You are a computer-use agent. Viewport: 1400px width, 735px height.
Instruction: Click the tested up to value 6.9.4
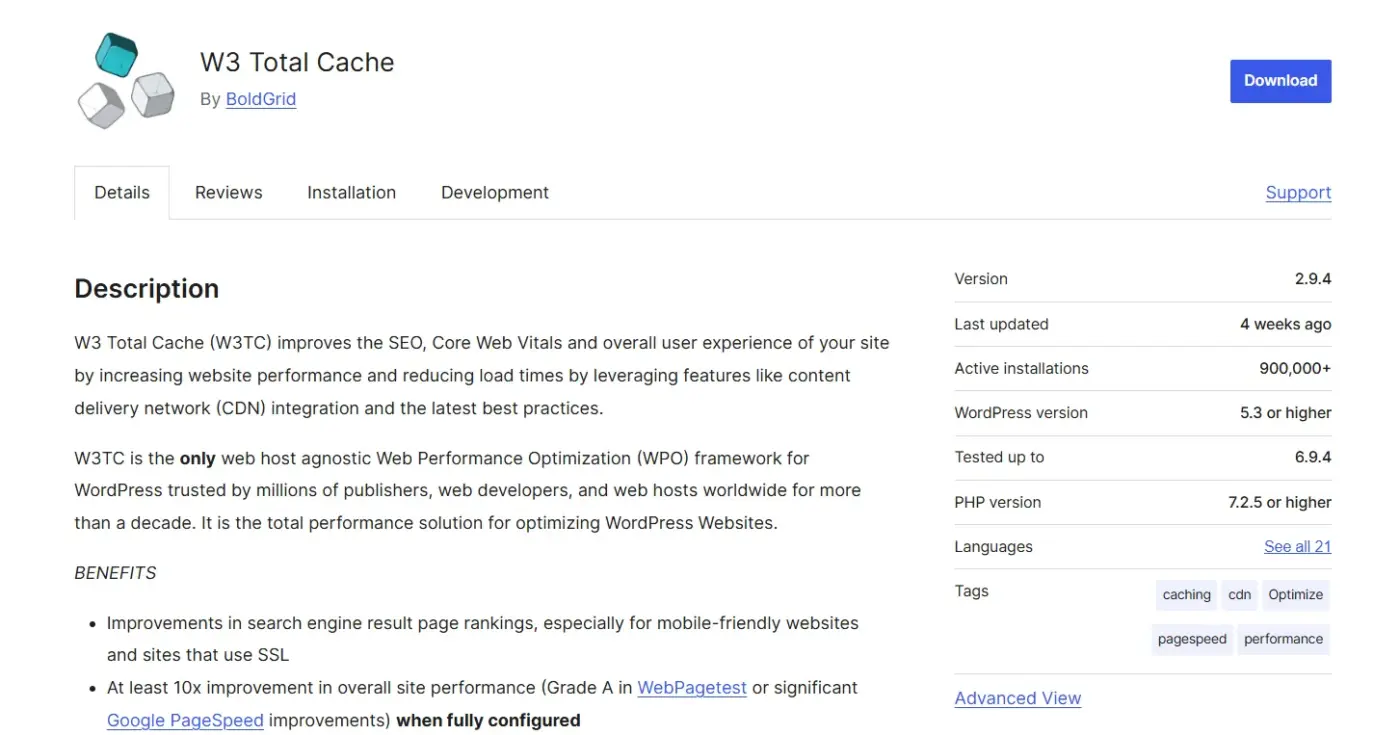point(1313,458)
